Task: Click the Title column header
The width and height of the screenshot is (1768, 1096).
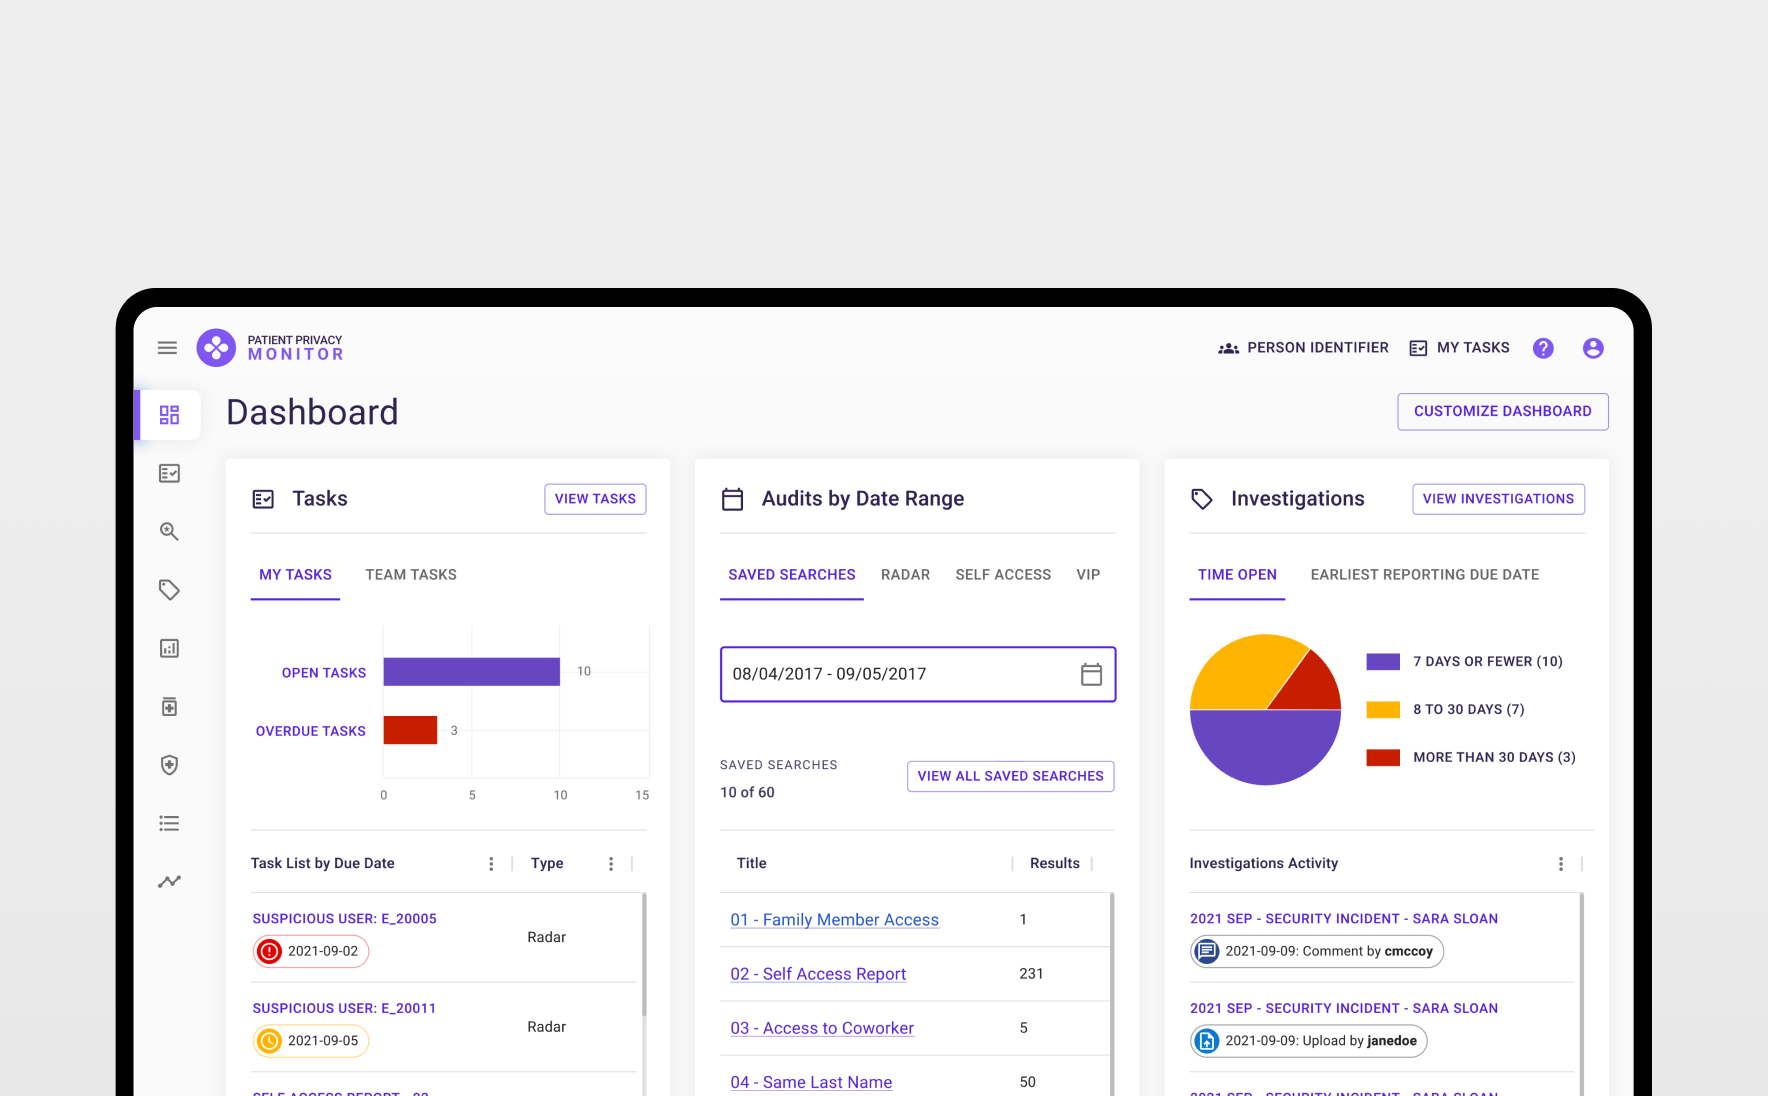Action: [752, 863]
